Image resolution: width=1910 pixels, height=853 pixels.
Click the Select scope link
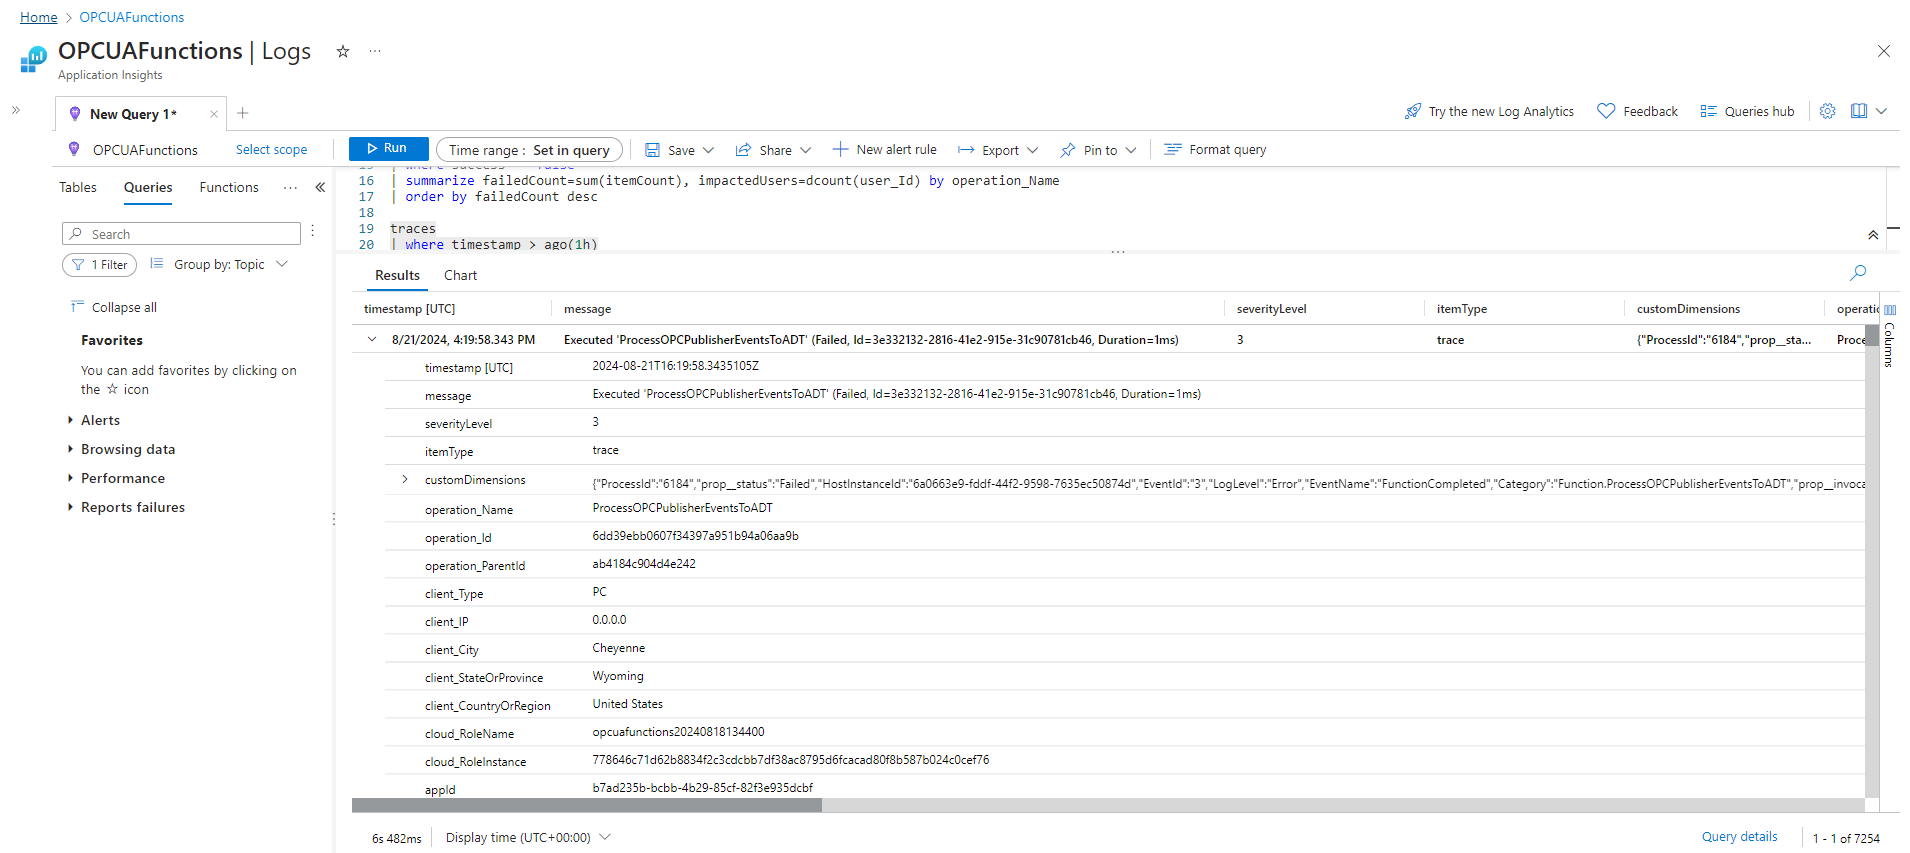(271, 149)
